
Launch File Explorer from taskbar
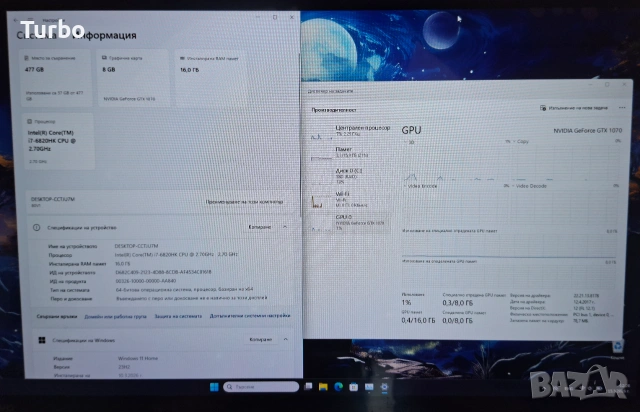pos(323,387)
